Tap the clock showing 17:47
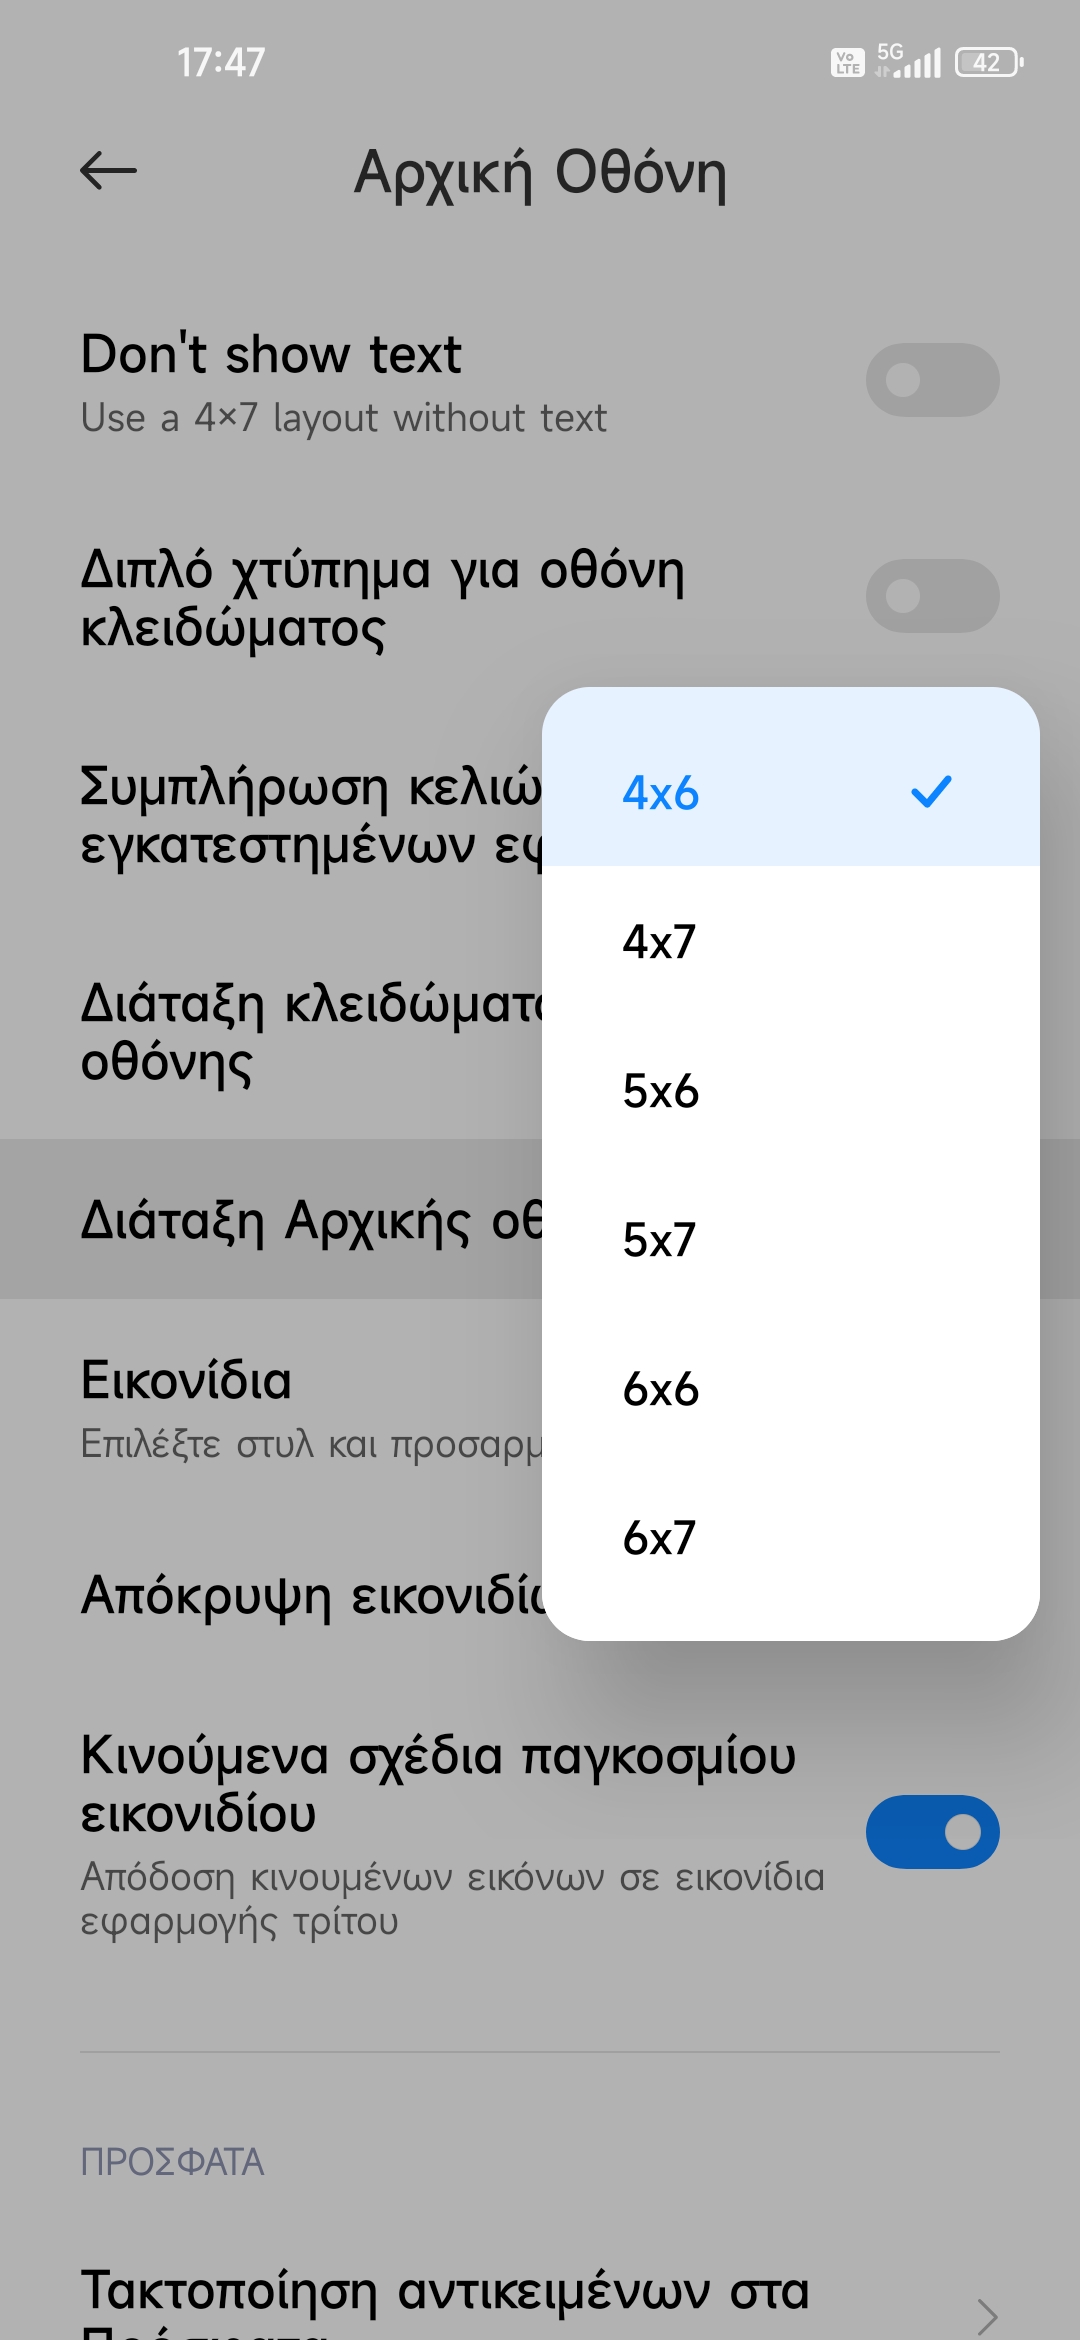Viewport: 1080px width, 2340px height. pyautogui.click(x=221, y=63)
